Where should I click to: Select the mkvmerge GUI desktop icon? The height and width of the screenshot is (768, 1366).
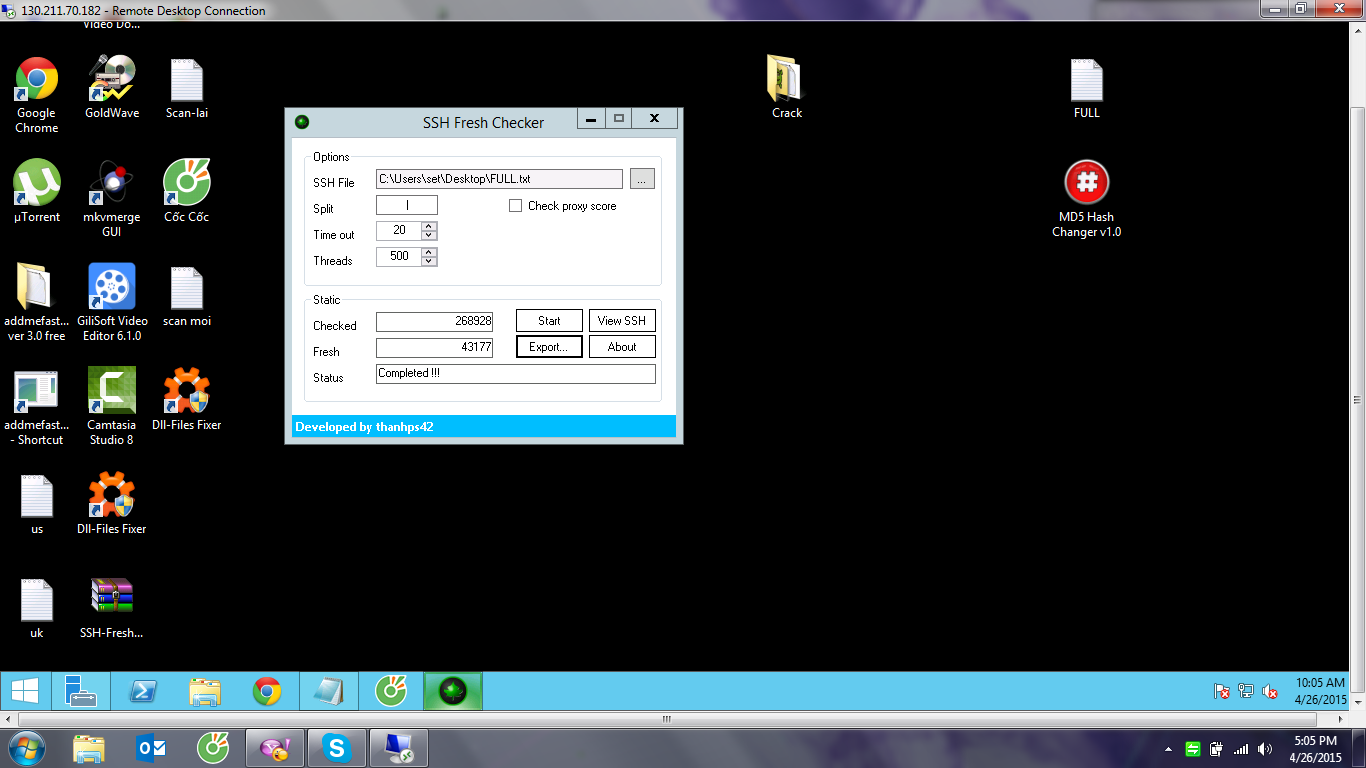111,184
